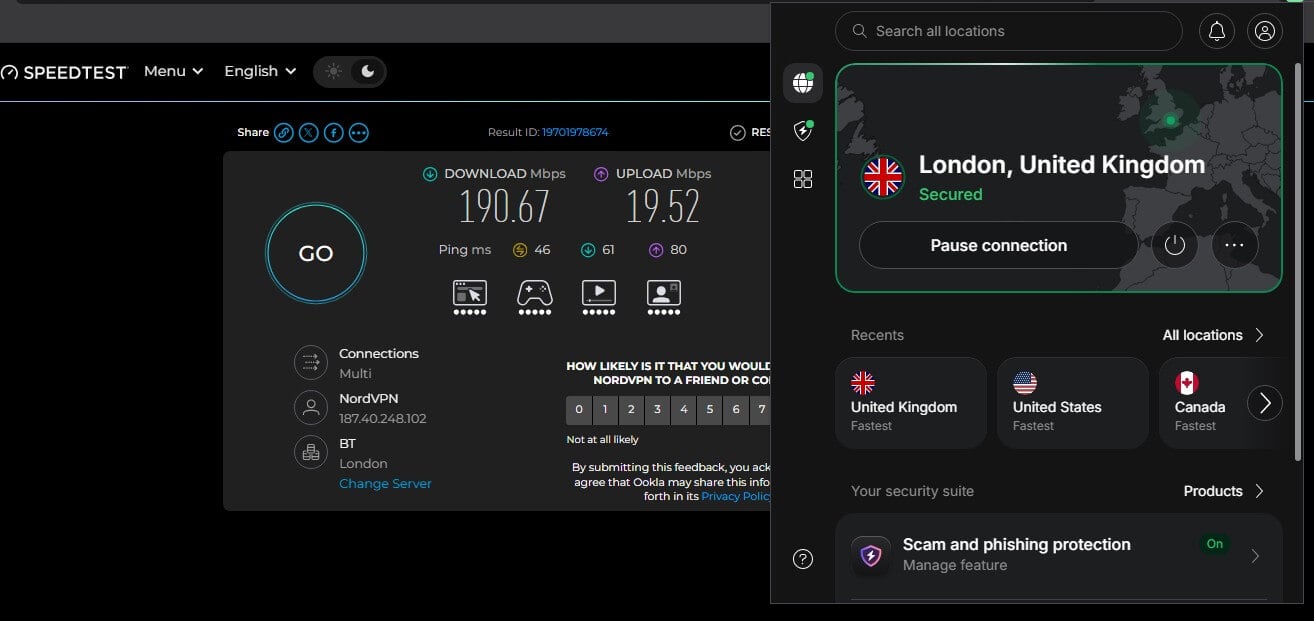
Task: Open more share options icon
Action: click(358, 132)
